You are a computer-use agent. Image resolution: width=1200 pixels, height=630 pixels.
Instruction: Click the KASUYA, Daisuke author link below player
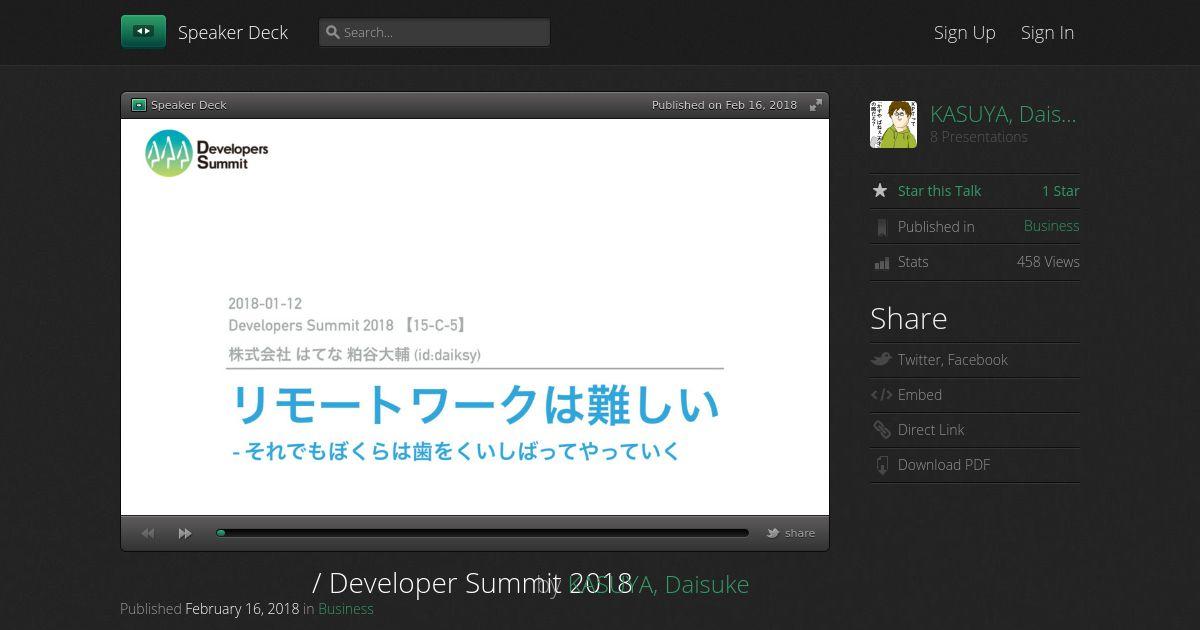pyautogui.click(x=658, y=584)
